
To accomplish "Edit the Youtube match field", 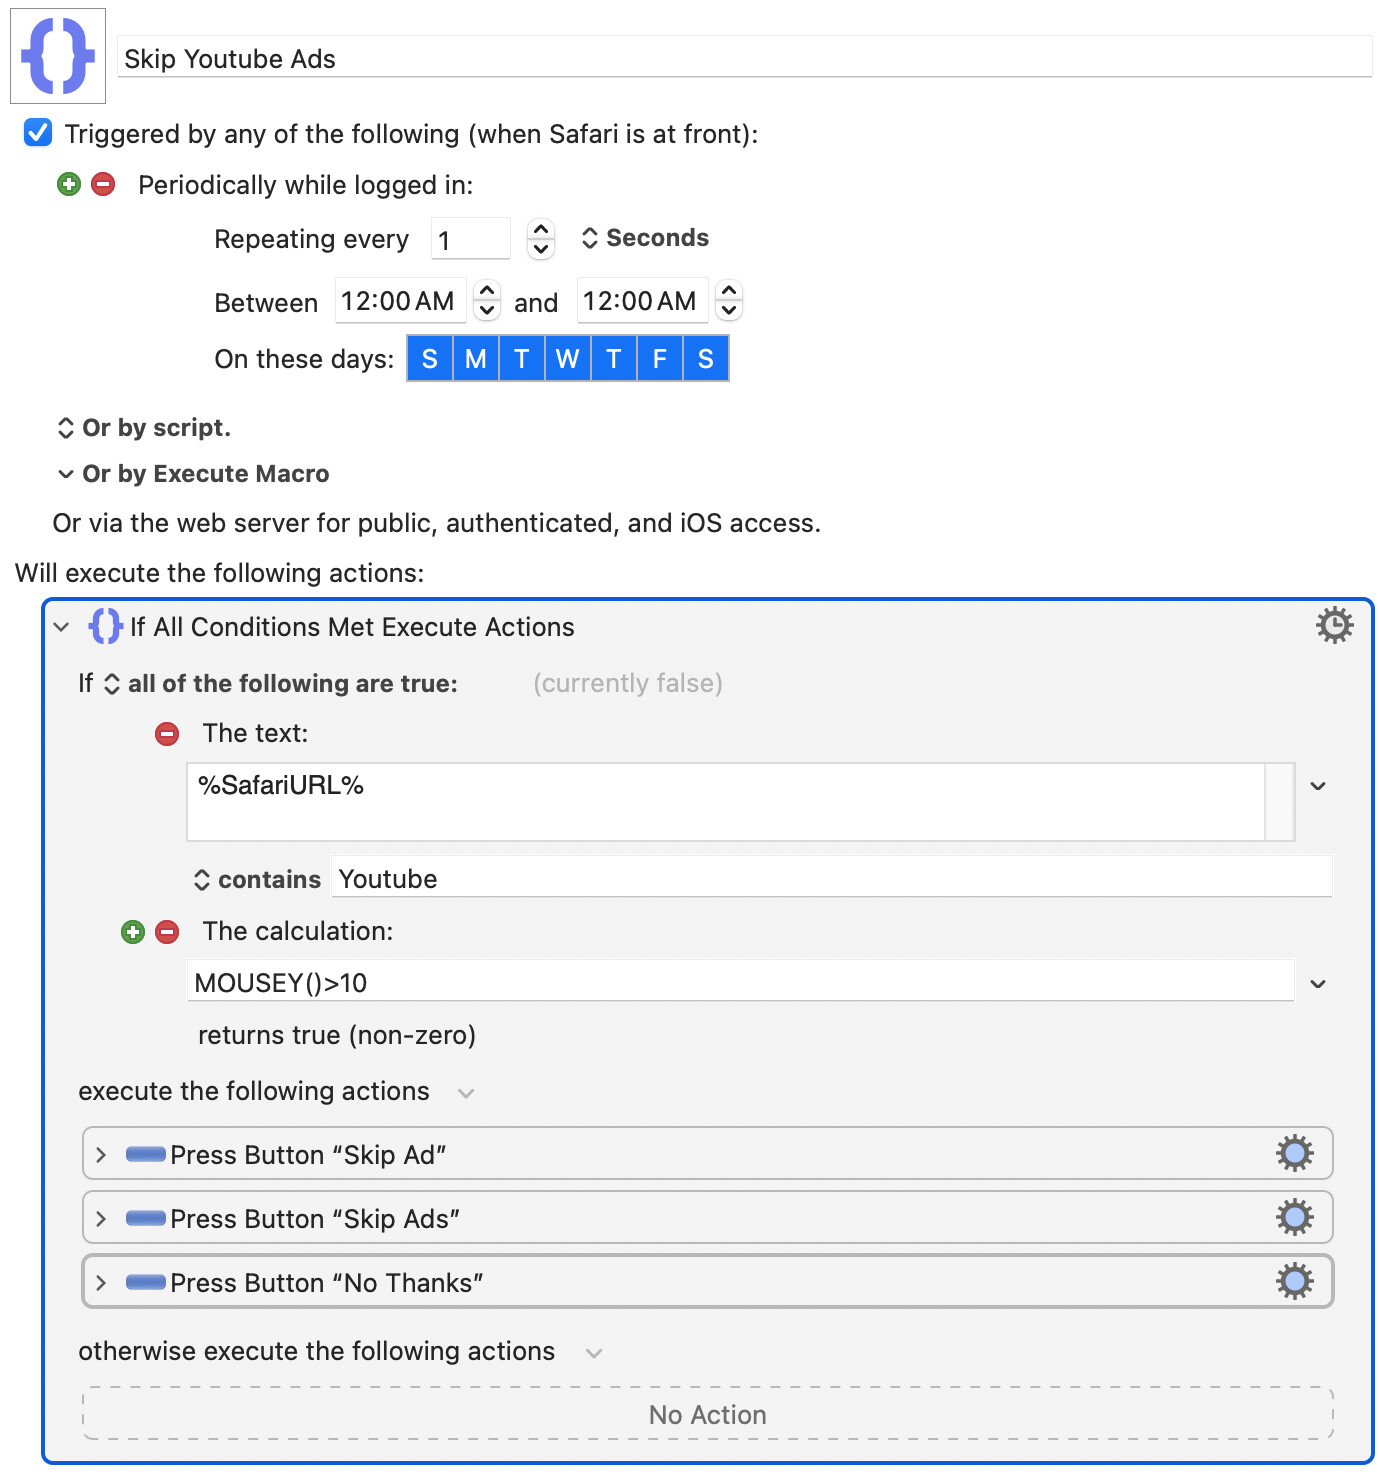I will pyautogui.click(x=832, y=878).
